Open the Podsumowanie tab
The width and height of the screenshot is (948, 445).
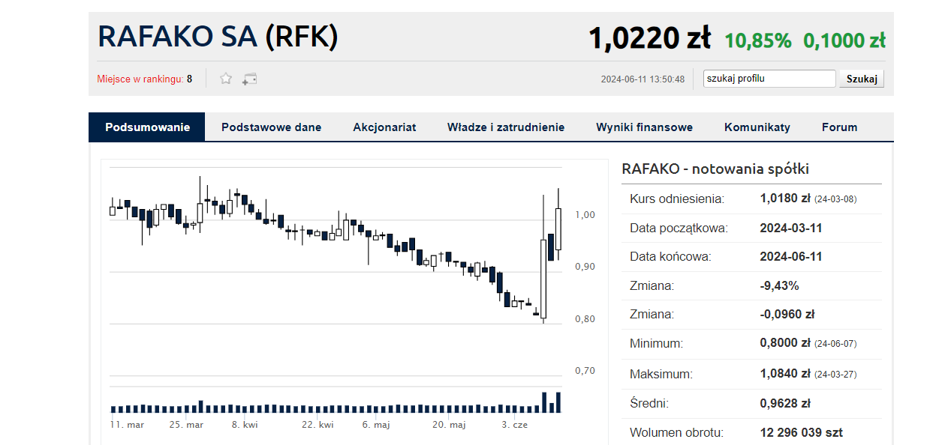click(x=147, y=127)
